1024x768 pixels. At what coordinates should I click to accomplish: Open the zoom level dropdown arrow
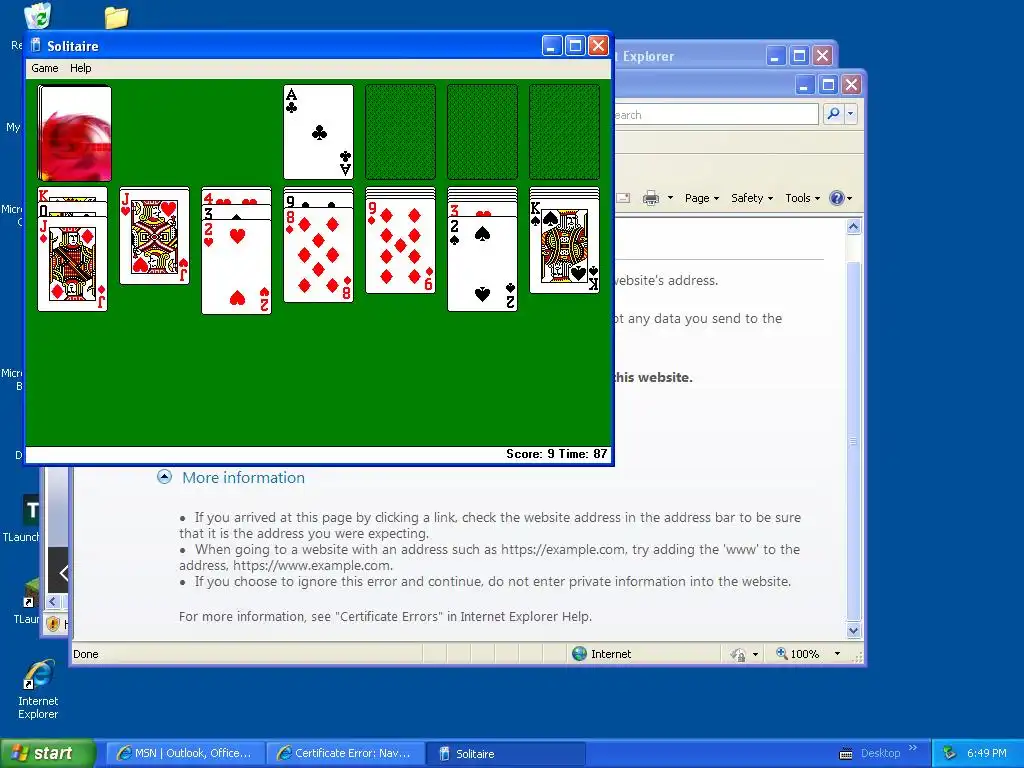coord(837,654)
